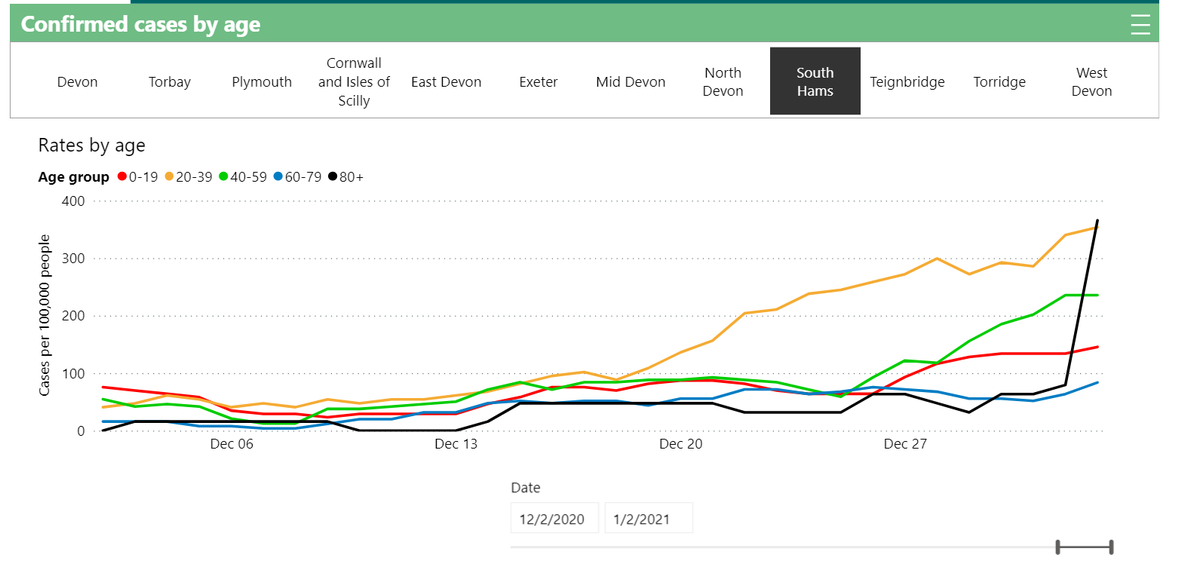The height and width of the screenshot is (579, 1200).
Task: Click the 300 y-axis value
Action: (74, 259)
